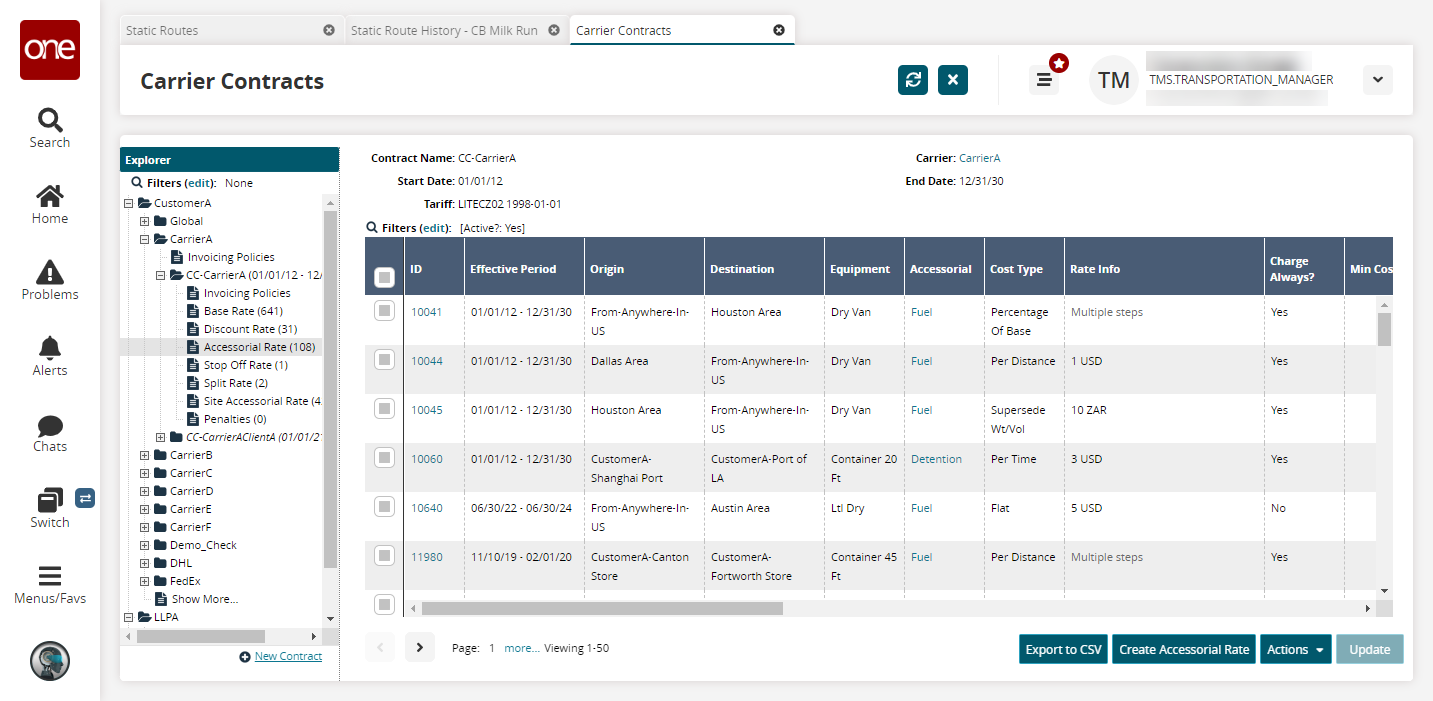This screenshot has height=701, width=1433.
Task: Click the New Contract link
Action: point(288,656)
